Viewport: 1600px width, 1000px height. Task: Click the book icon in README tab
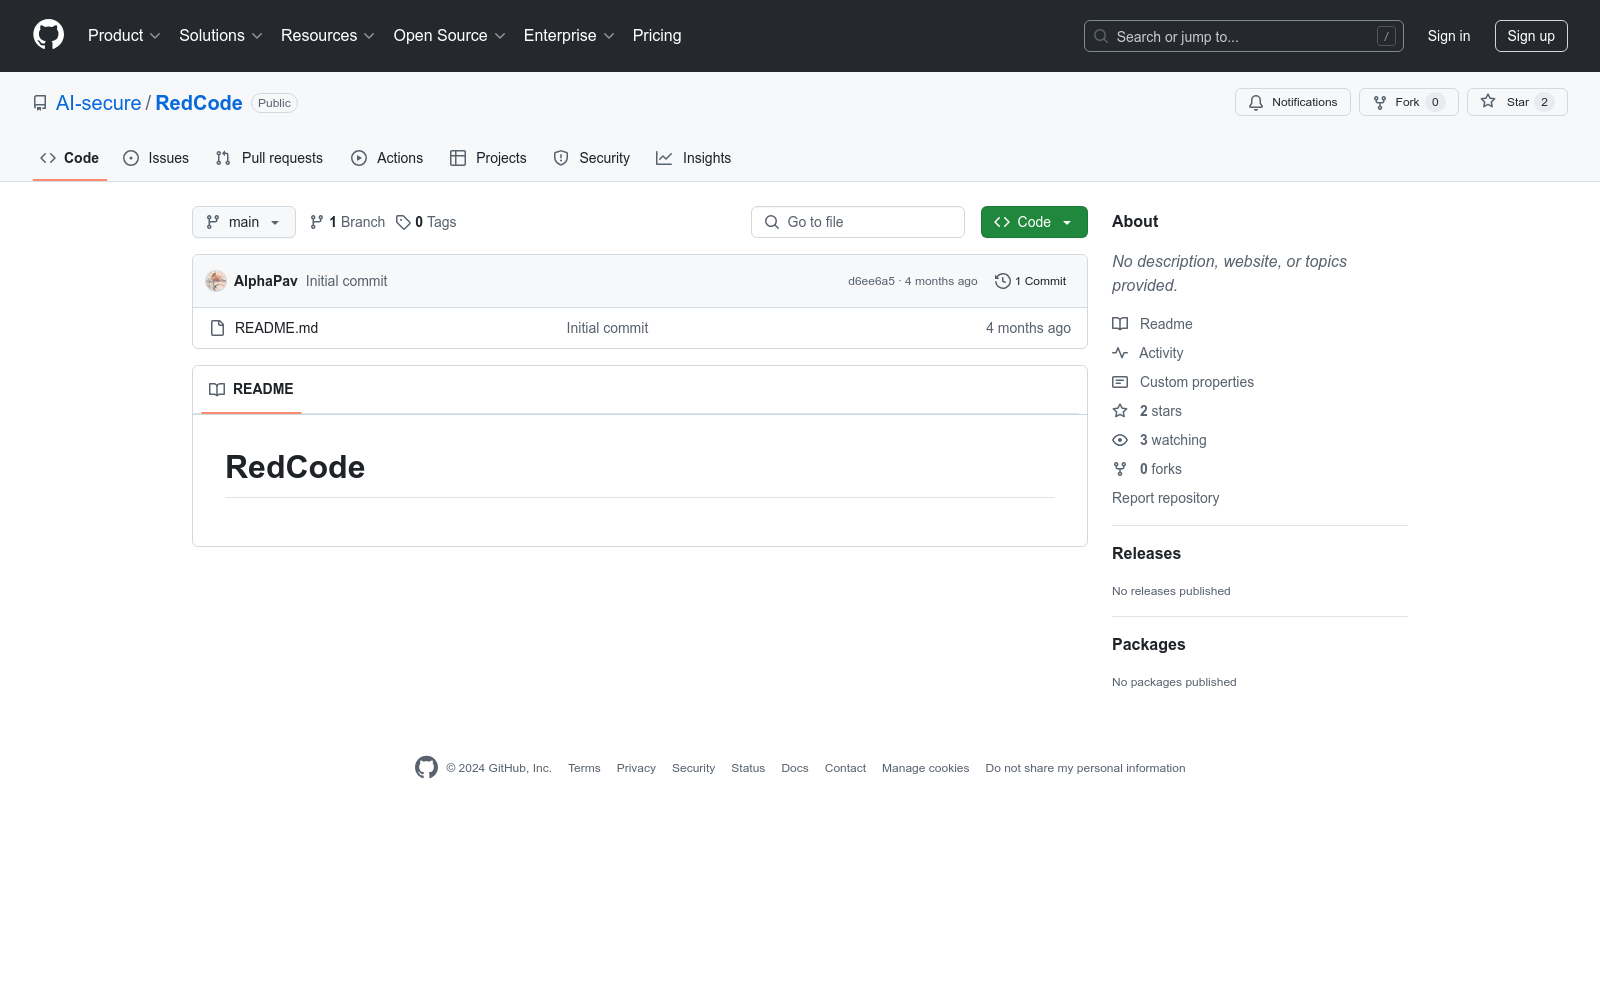[217, 389]
